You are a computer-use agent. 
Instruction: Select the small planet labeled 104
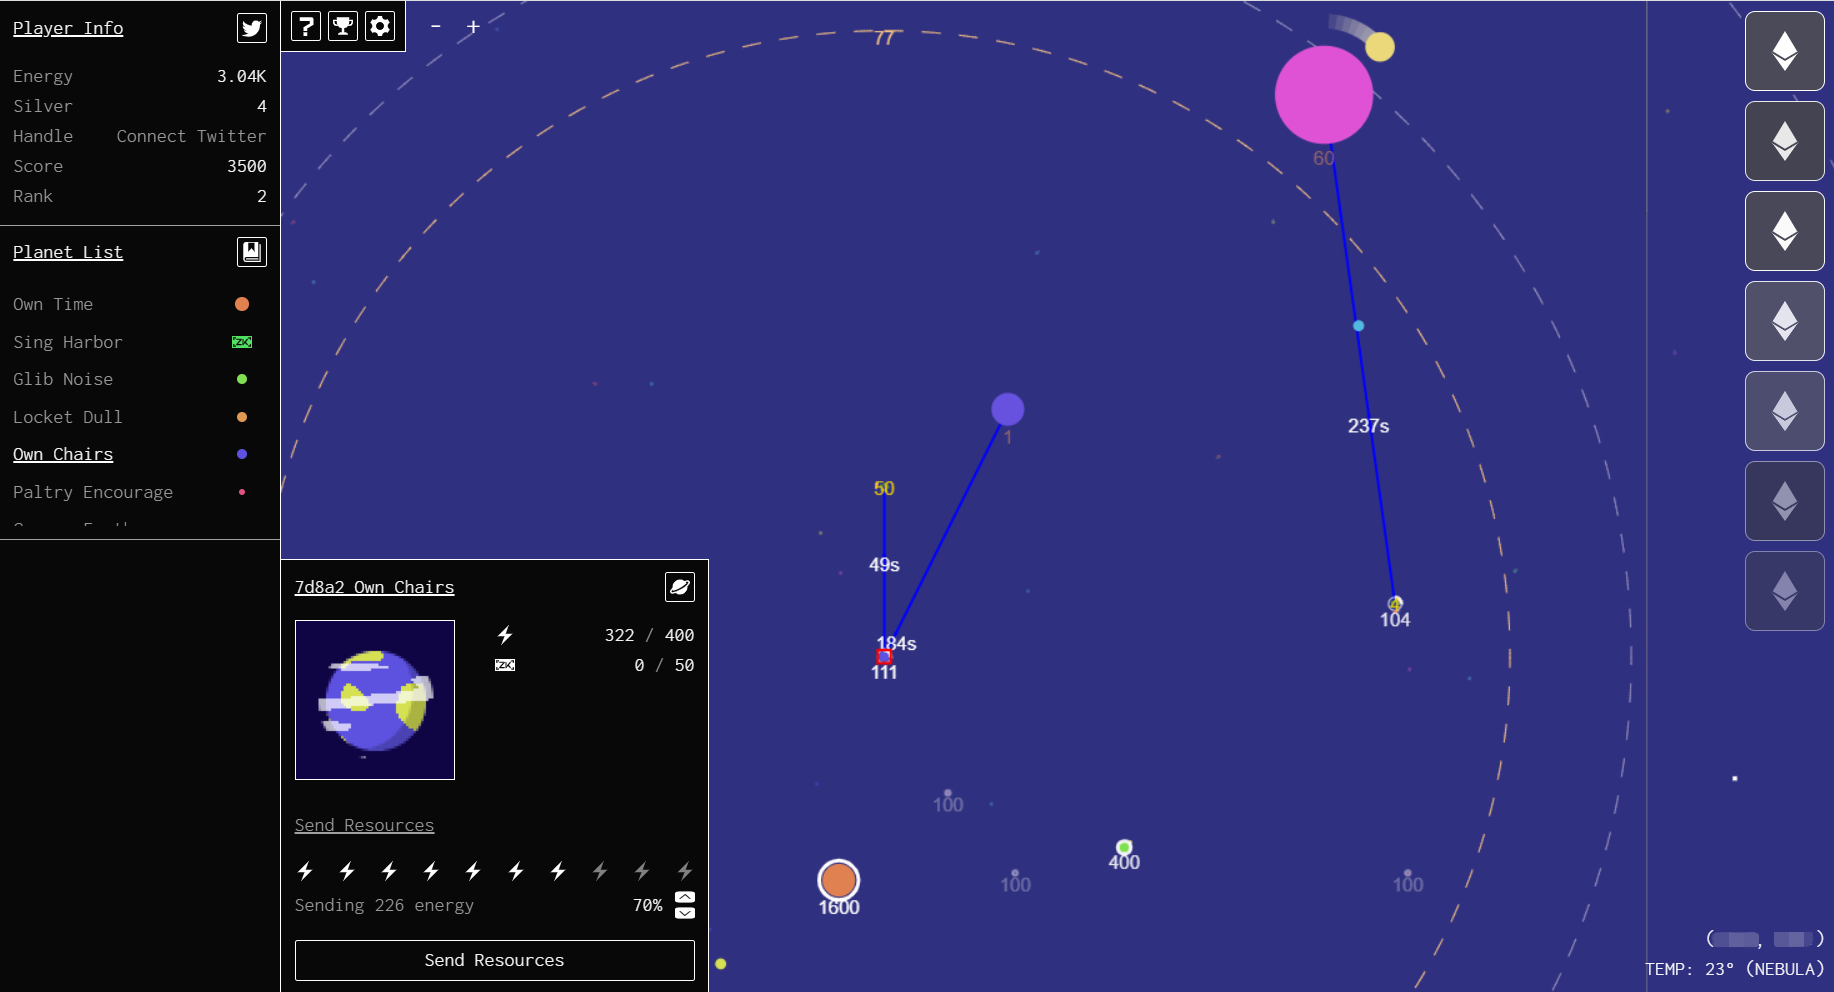point(1395,603)
